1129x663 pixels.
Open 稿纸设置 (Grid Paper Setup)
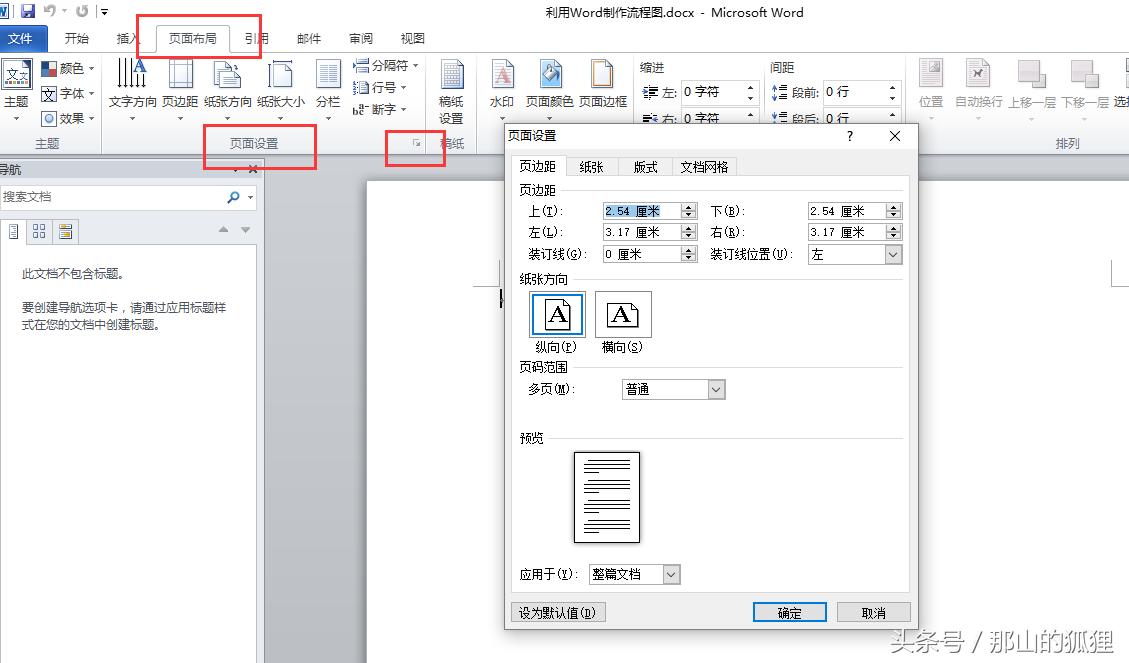[x=451, y=87]
